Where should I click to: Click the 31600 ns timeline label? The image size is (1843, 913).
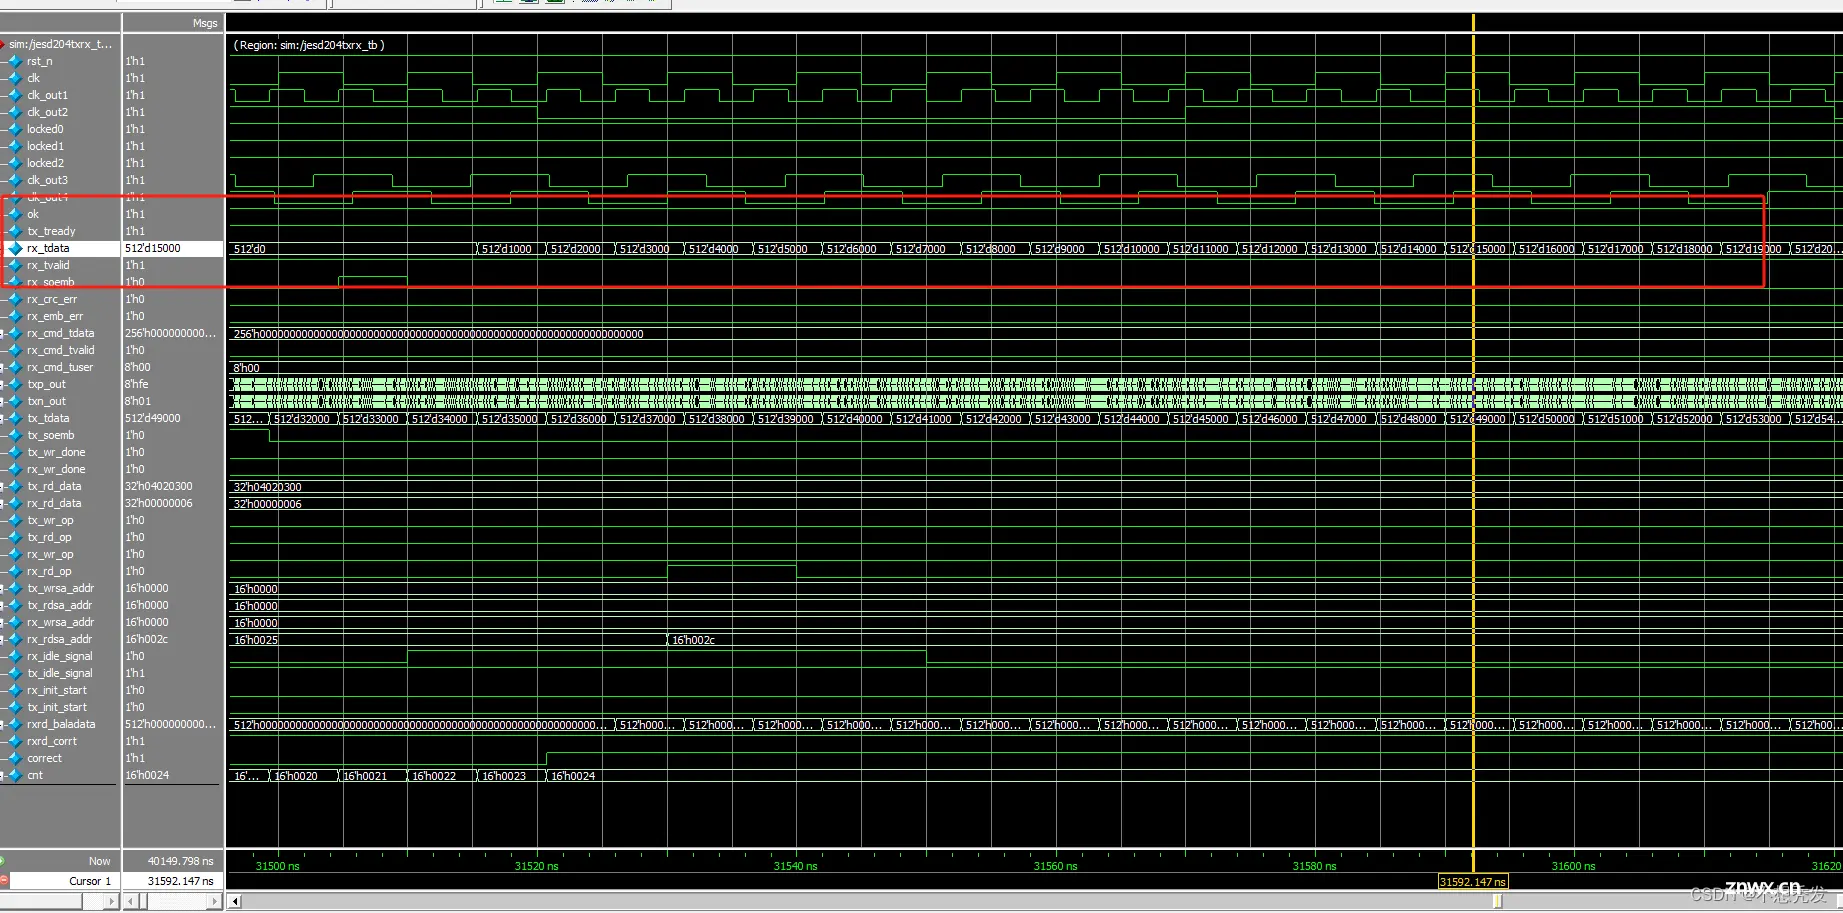click(x=1573, y=866)
